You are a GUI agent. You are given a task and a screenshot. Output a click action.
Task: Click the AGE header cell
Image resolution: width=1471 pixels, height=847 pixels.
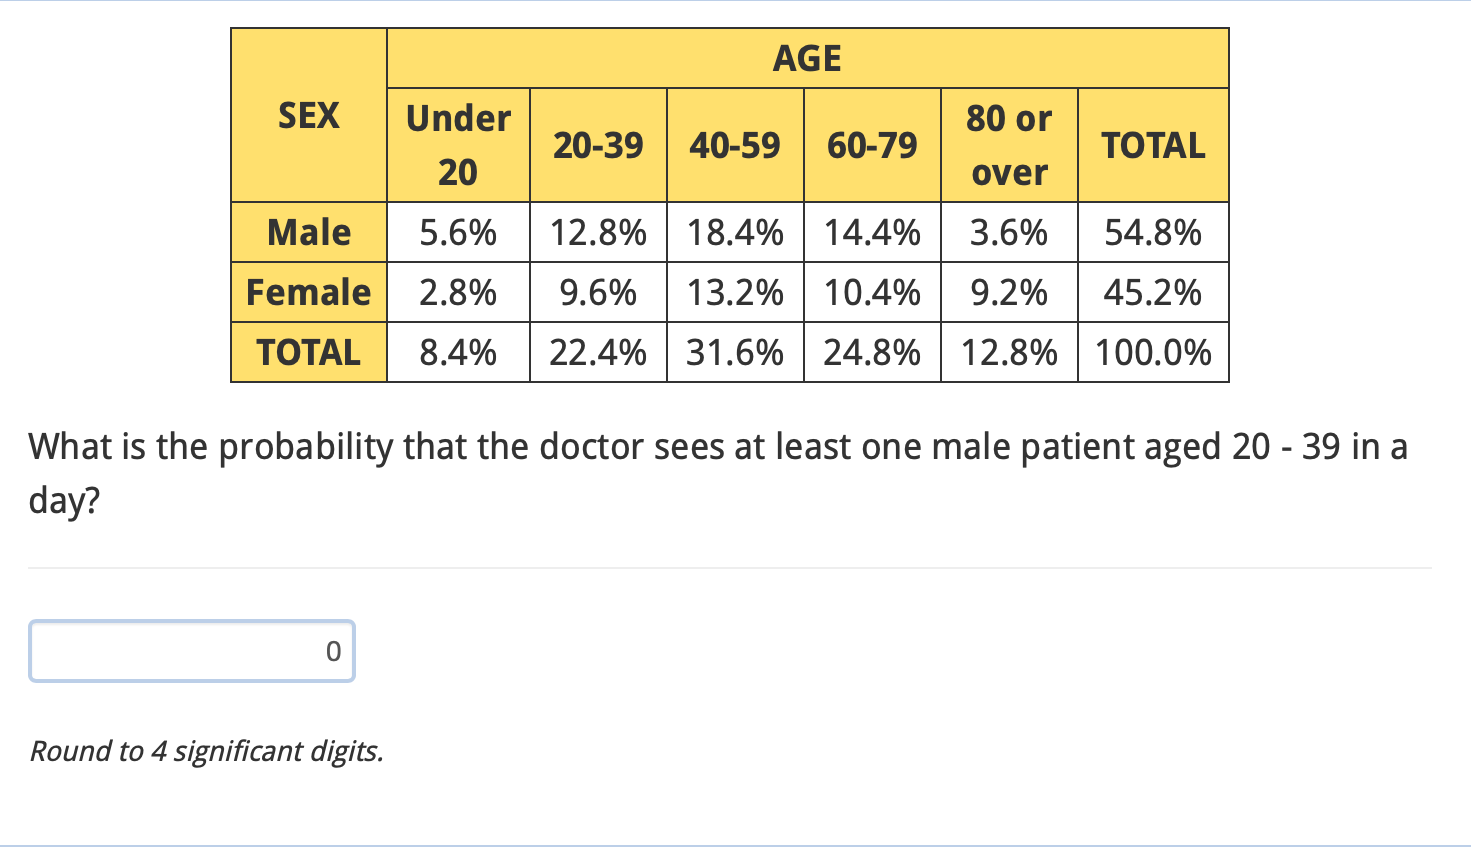click(807, 58)
